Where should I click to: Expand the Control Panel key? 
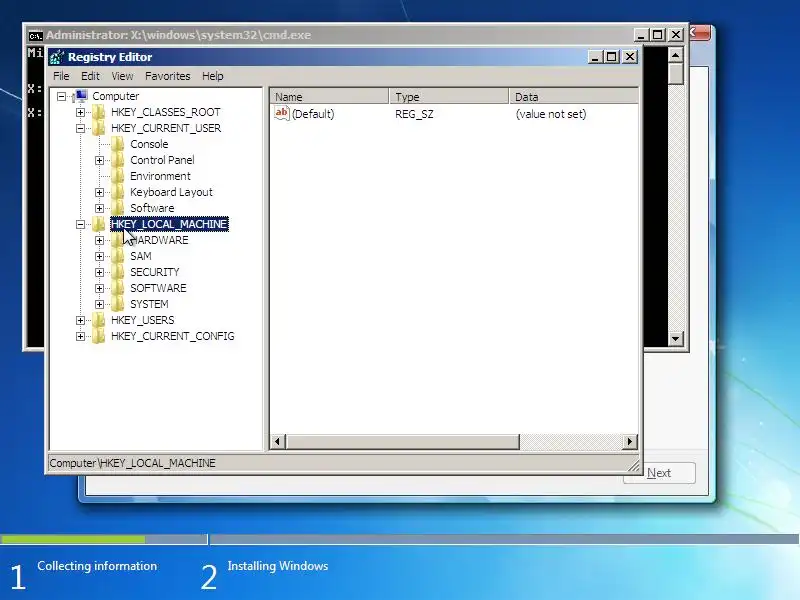pyautogui.click(x=99, y=160)
